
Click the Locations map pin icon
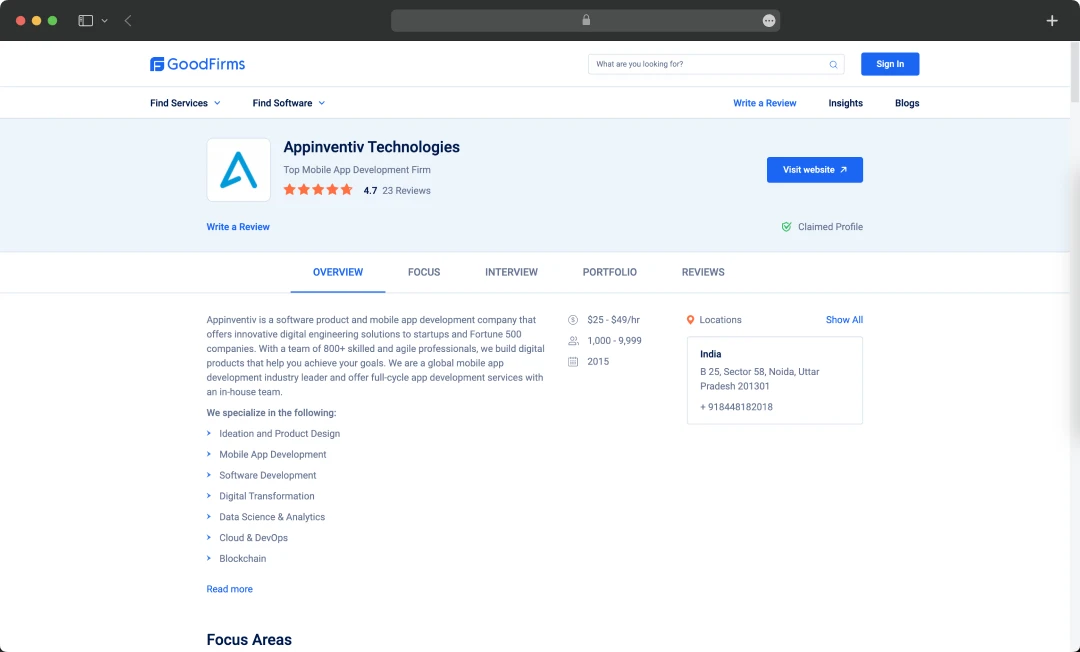click(x=690, y=319)
